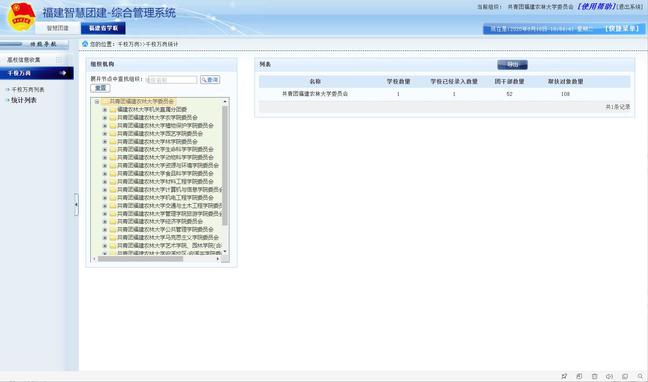Click the 共1条记录 record count text
The width and height of the screenshot is (648, 382).
pyautogui.click(x=618, y=107)
